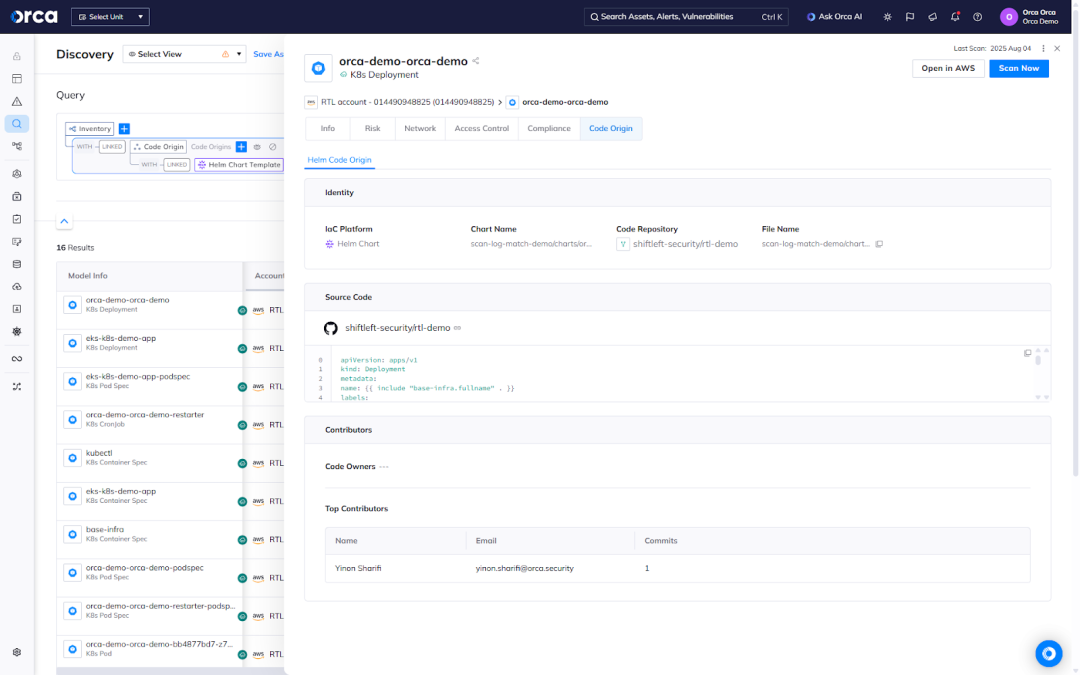Switch to the Network tab
The image size is (1080, 675).
(420, 129)
